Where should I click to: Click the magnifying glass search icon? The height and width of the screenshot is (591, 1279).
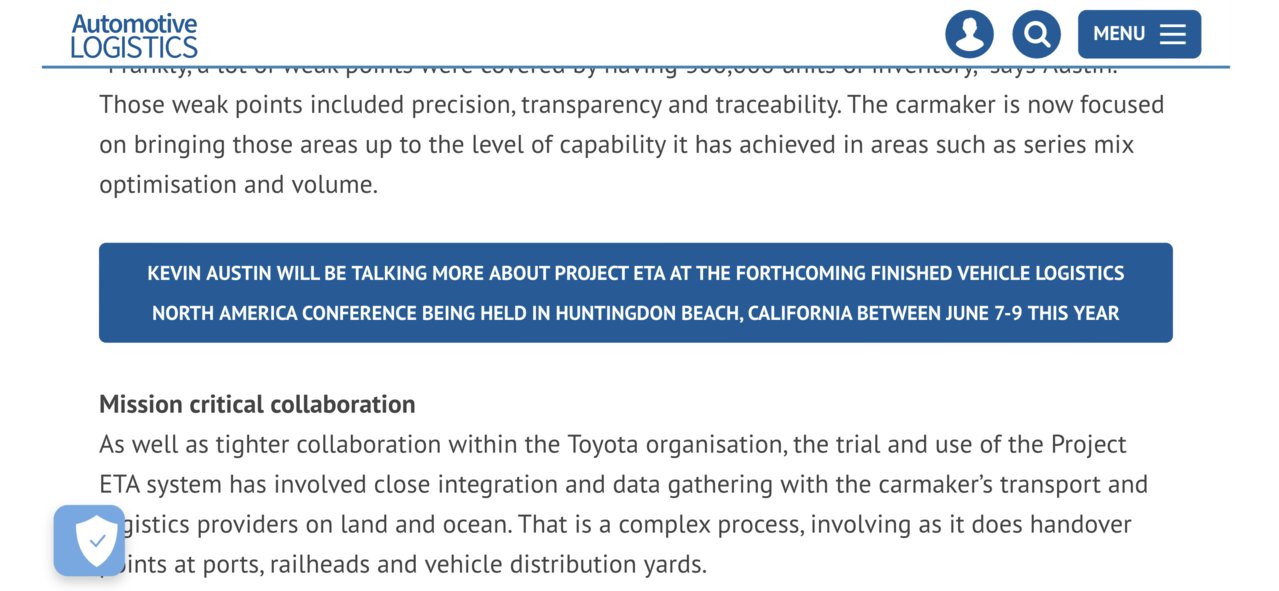coord(1036,34)
